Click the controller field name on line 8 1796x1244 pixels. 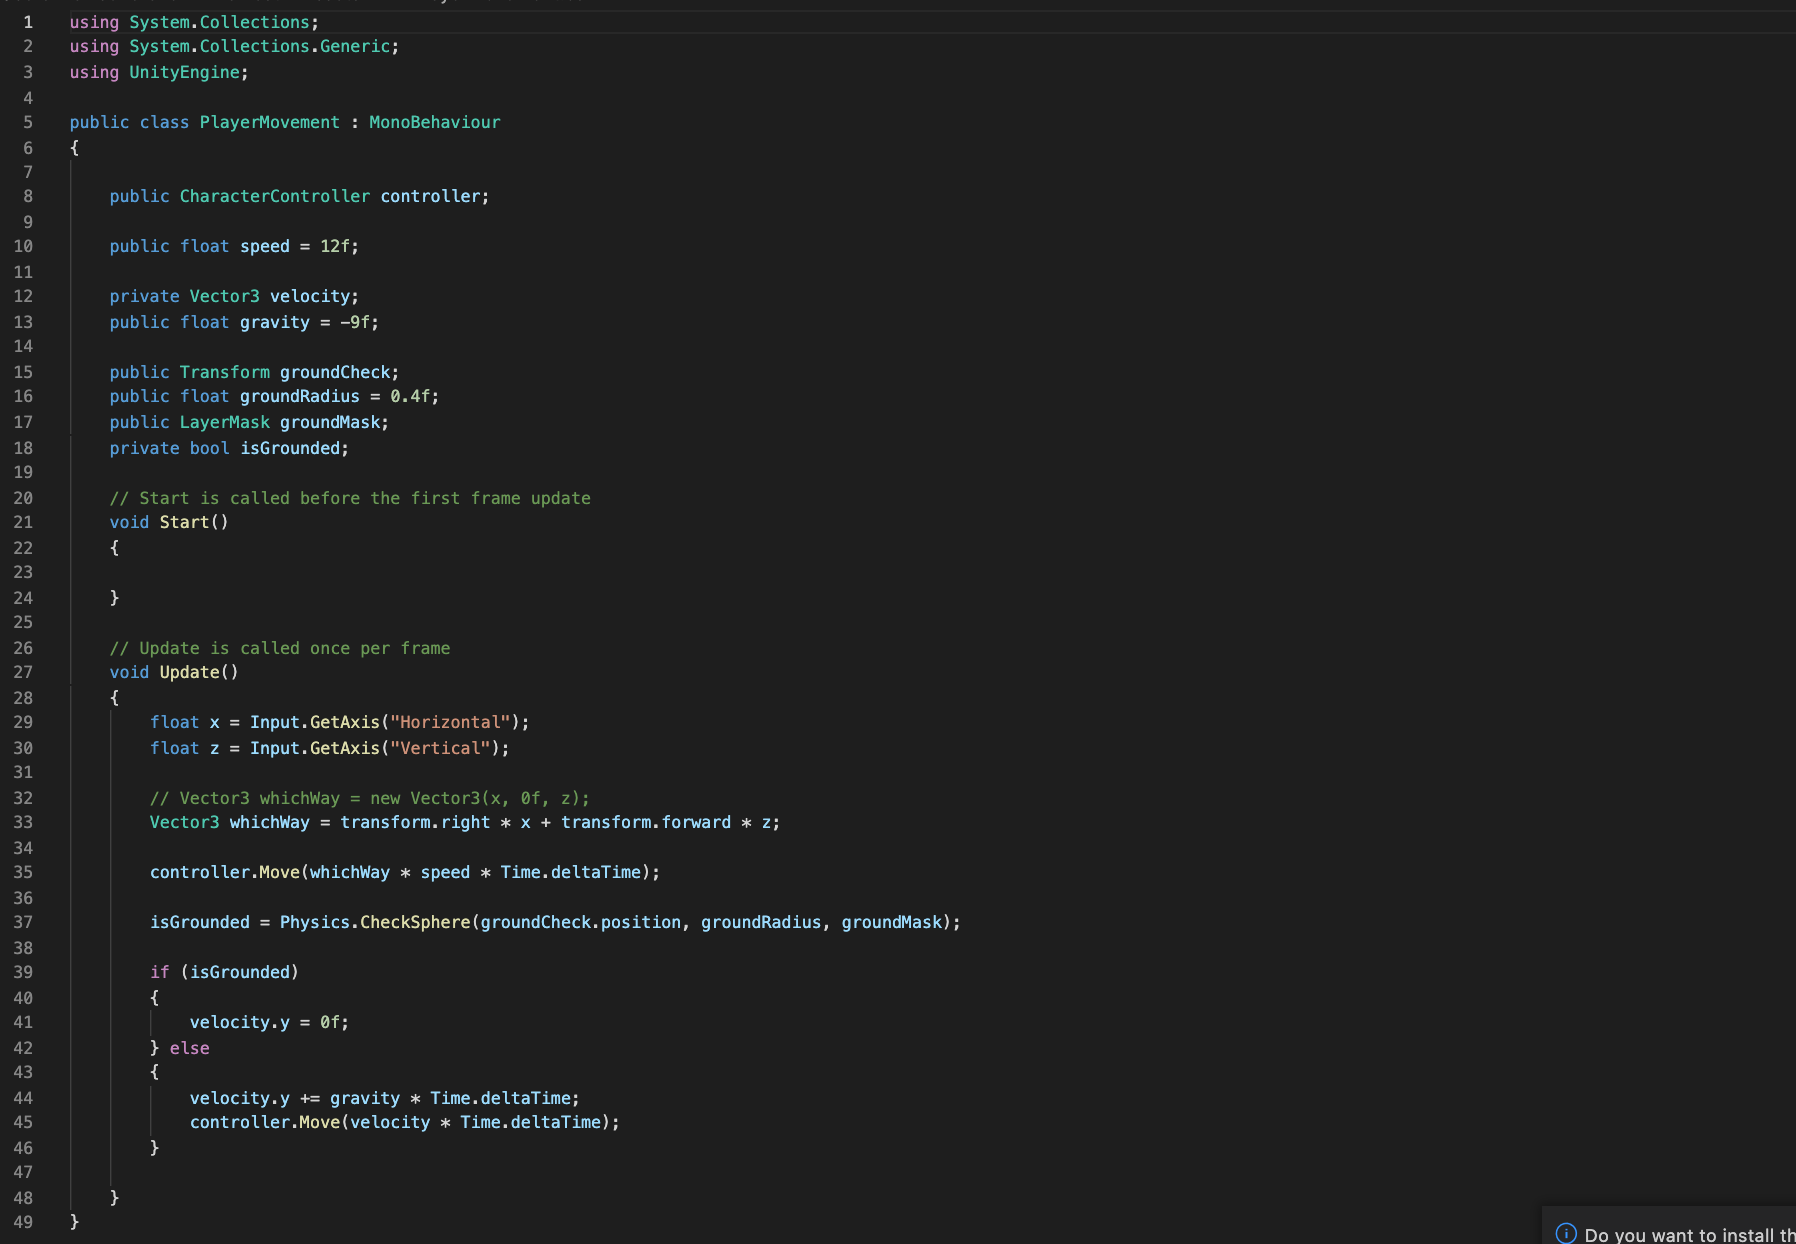tap(430, 196)
